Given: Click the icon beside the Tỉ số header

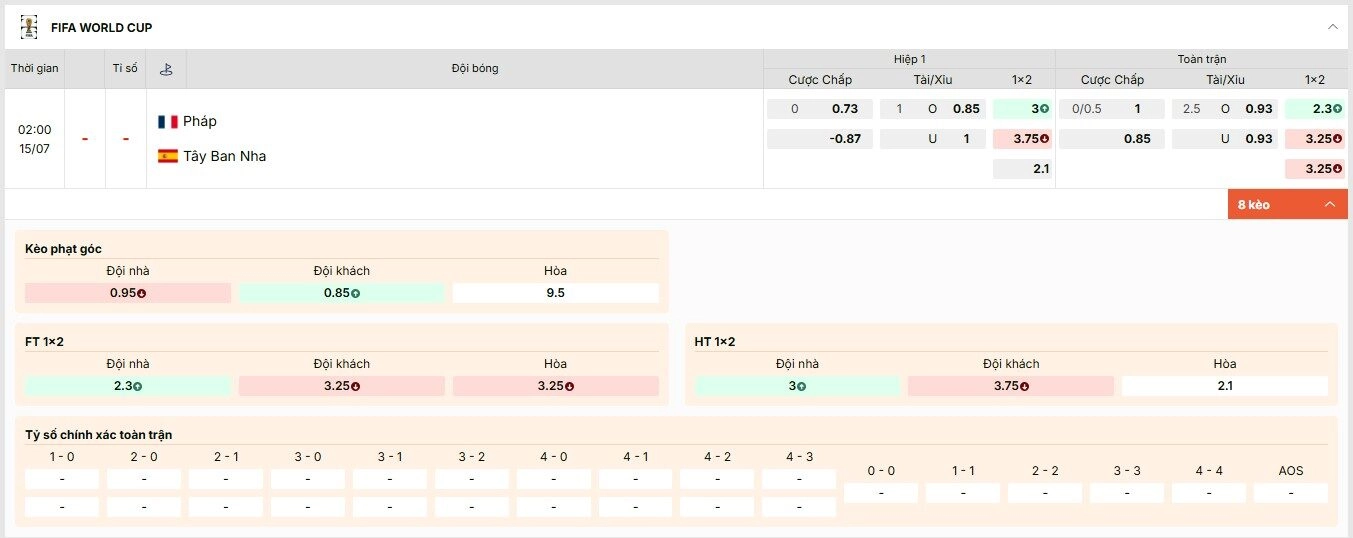Looking at the screenshot, I should click(166, 69).
